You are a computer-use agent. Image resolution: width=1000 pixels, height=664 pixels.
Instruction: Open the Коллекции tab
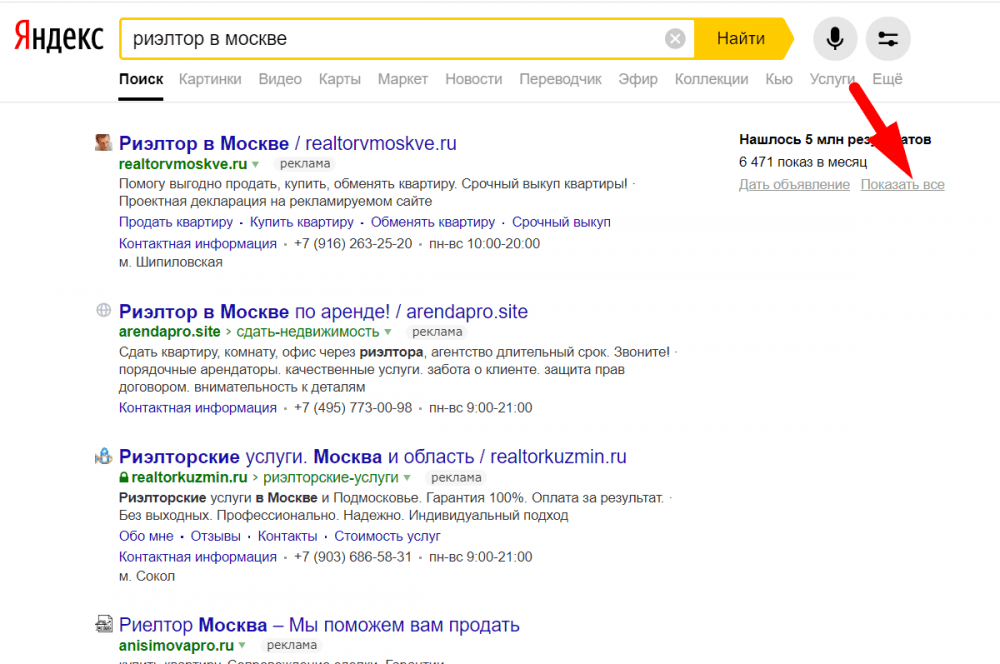coord(711,80)
